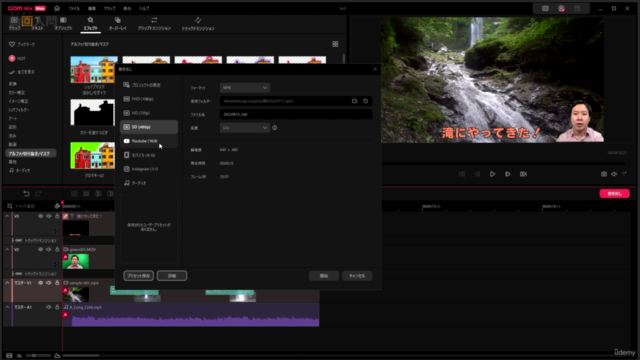Click the プリセット保存 button

pyautogui.click(x=138, y=276)
